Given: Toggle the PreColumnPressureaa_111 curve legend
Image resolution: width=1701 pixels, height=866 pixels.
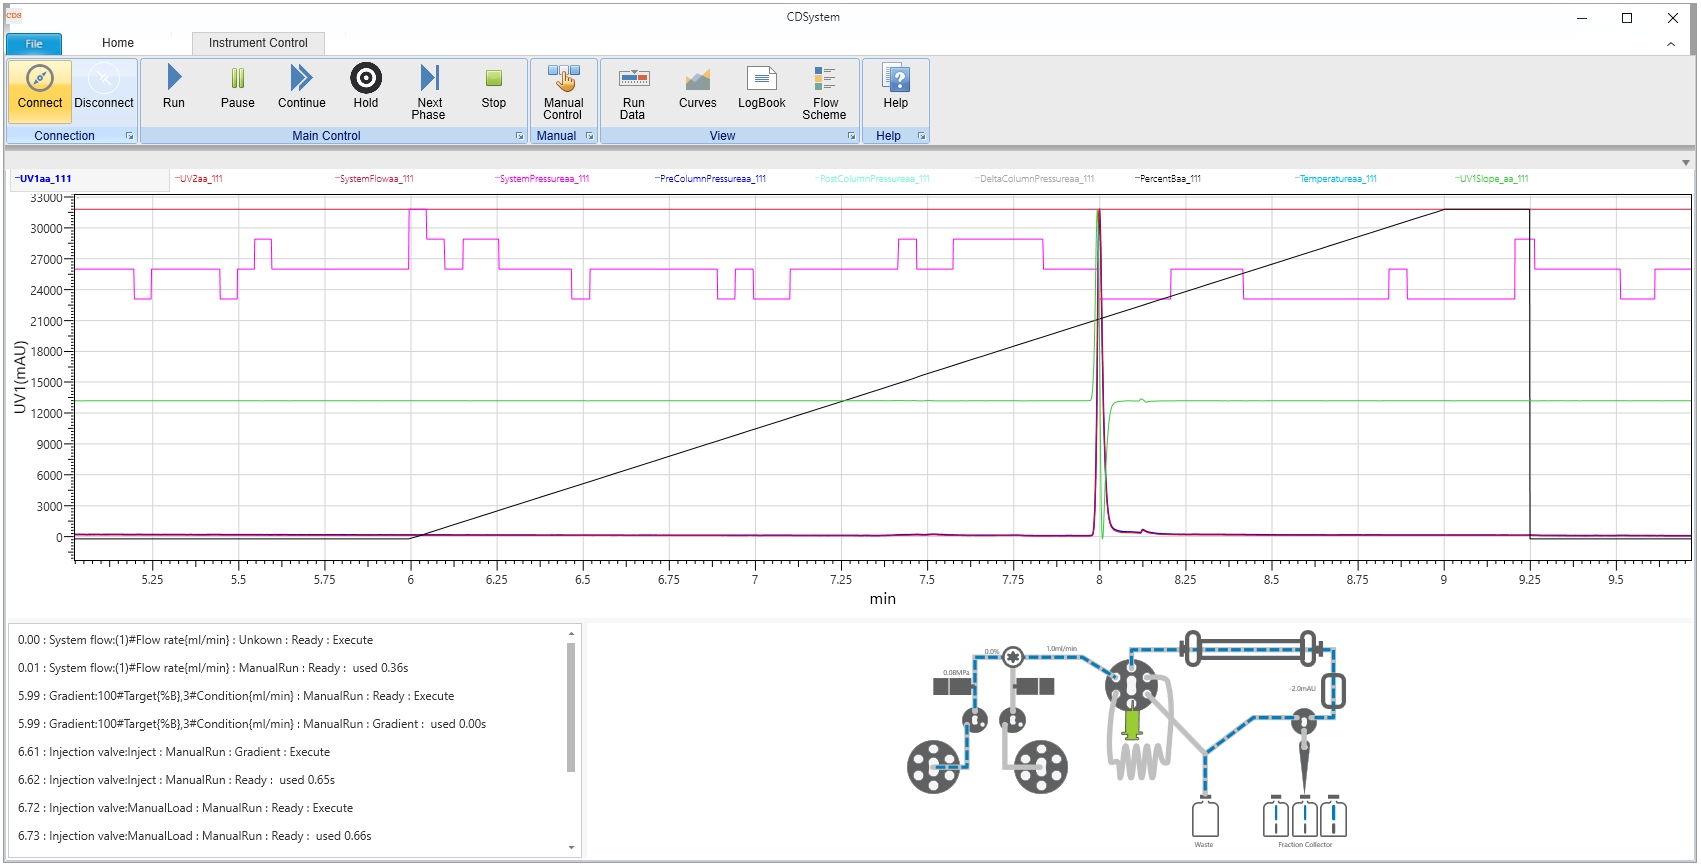Looking at the screenshot, I should click(x=710, y=179).
